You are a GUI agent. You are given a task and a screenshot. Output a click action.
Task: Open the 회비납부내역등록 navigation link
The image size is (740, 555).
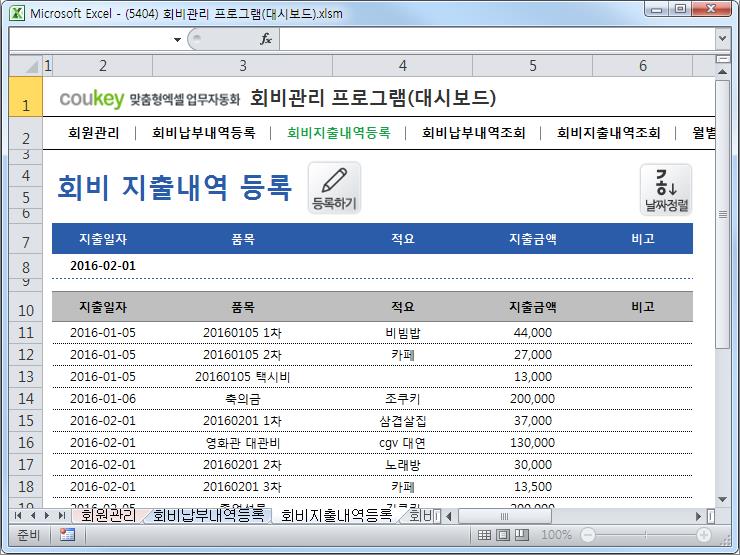point(203,133)
